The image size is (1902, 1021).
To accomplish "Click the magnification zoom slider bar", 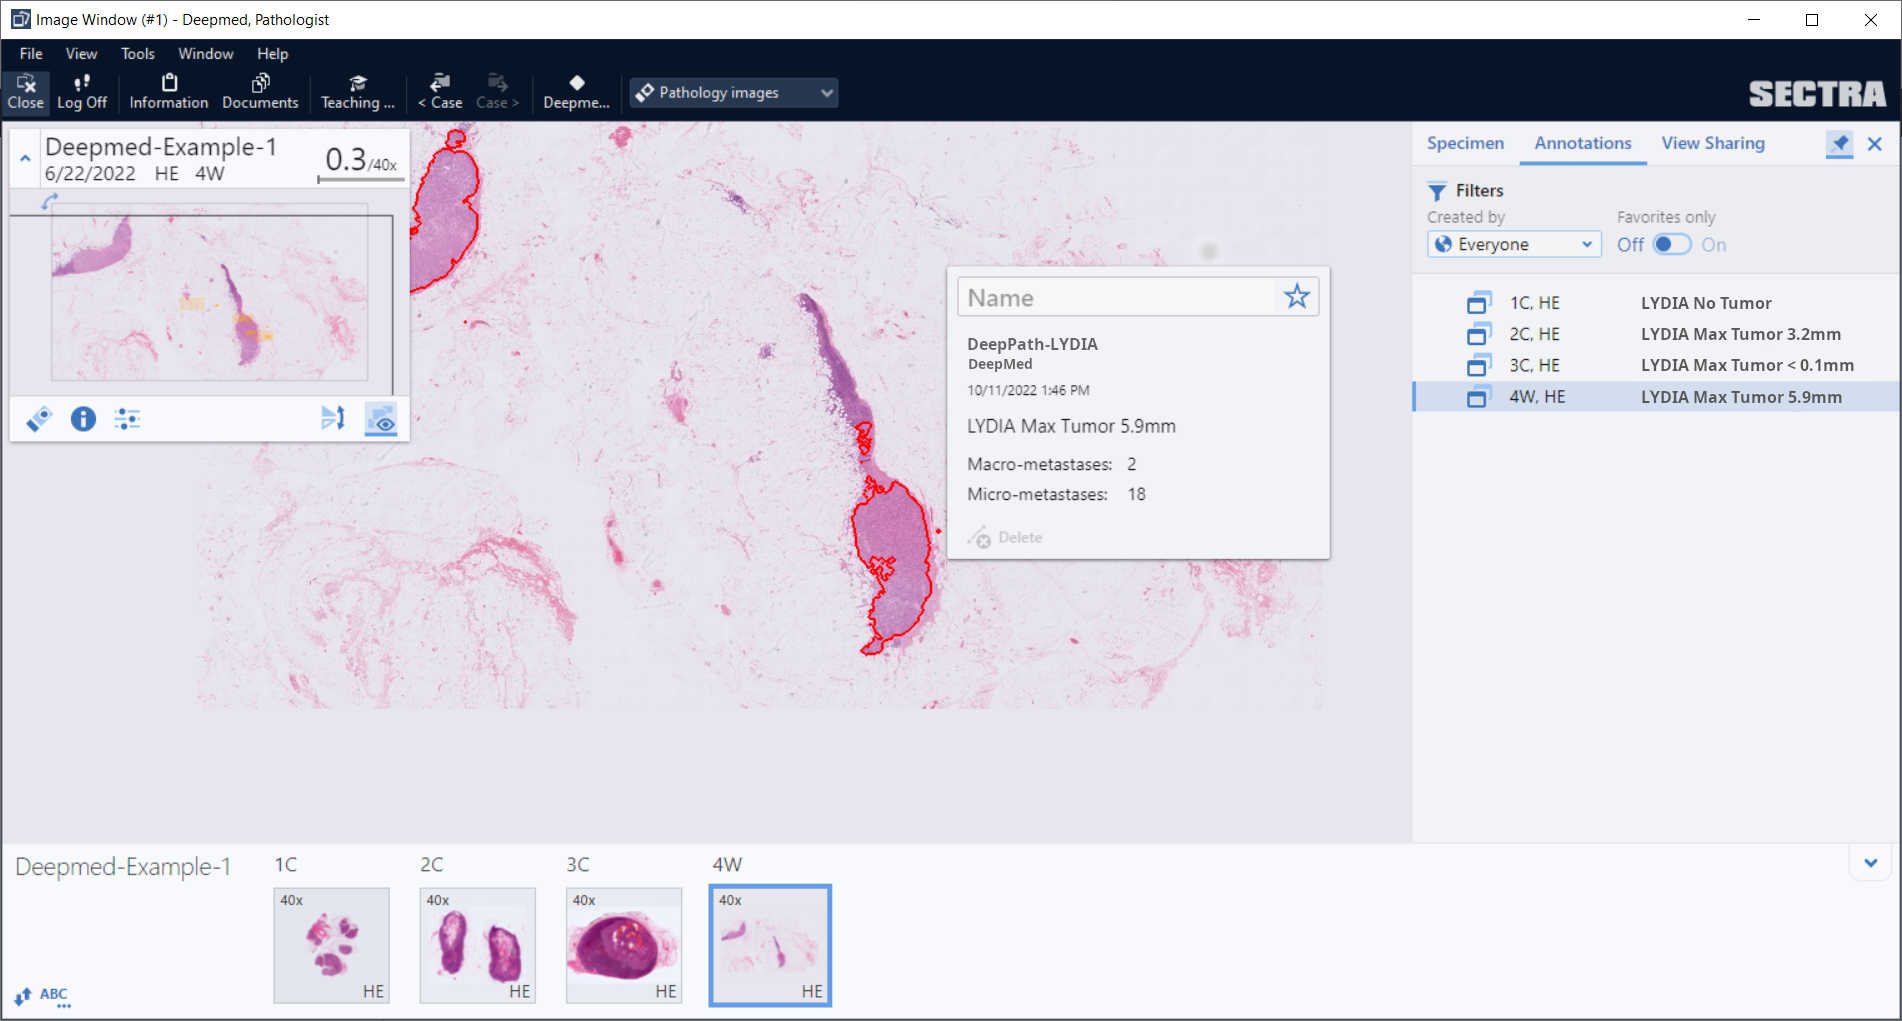I will coord(361,181).
